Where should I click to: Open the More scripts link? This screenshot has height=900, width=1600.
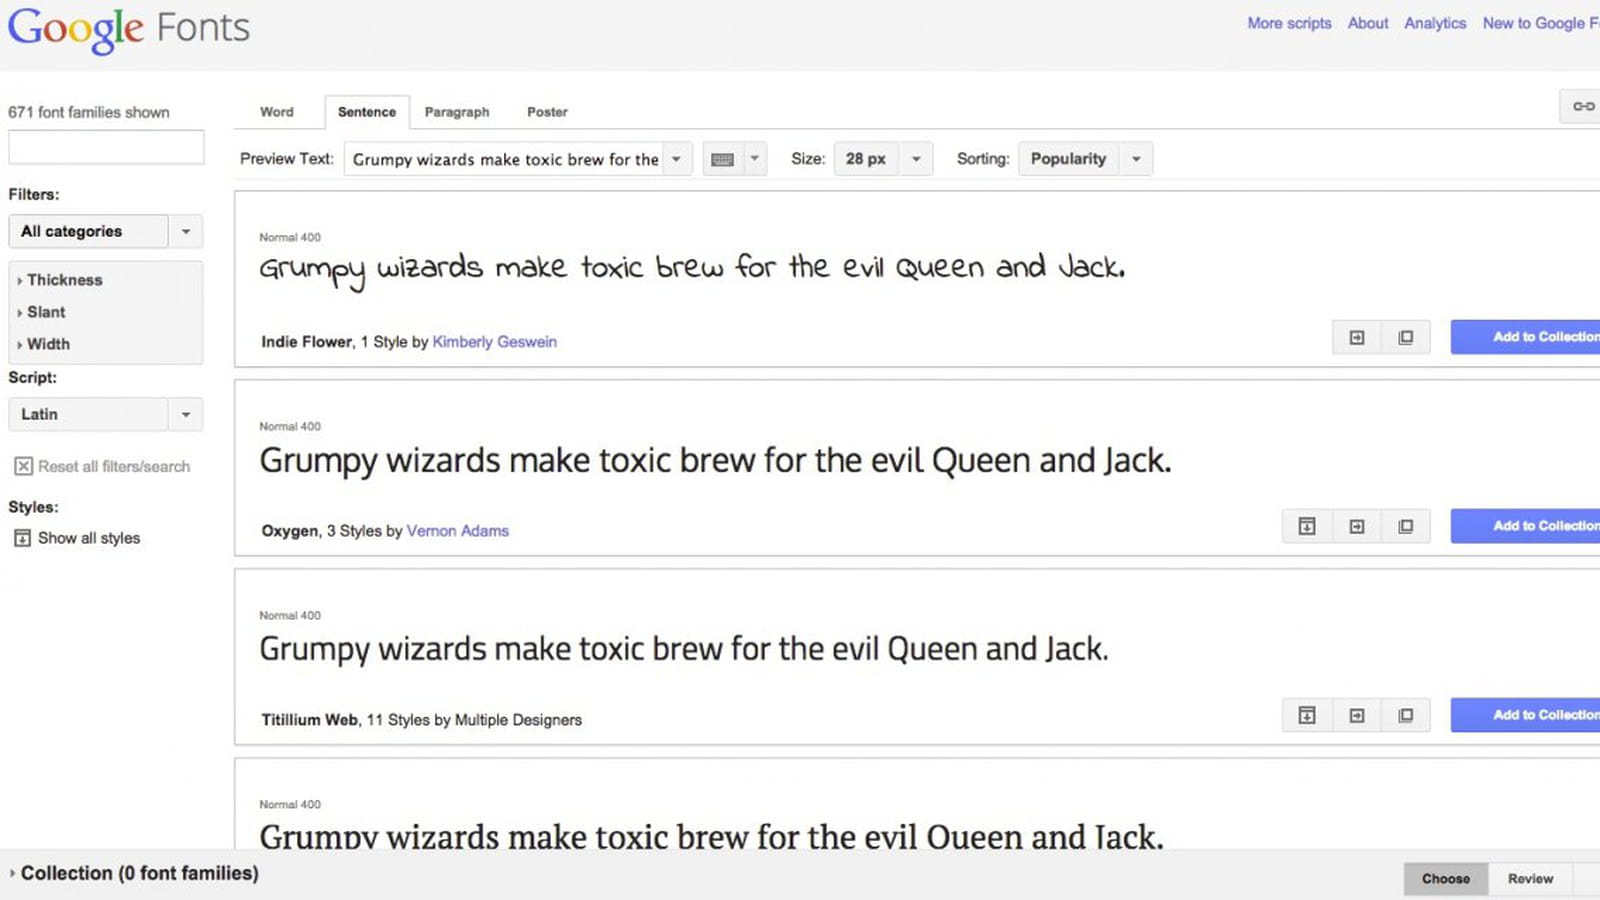coord(1289,23)
